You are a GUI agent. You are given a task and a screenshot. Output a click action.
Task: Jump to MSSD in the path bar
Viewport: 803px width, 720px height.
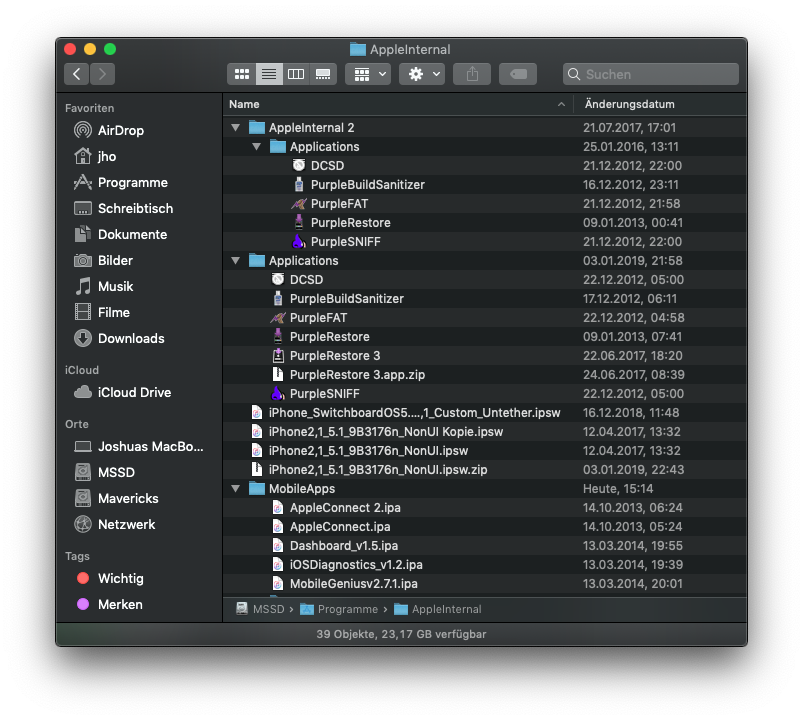pyautogui.click(x=260, y=609)
